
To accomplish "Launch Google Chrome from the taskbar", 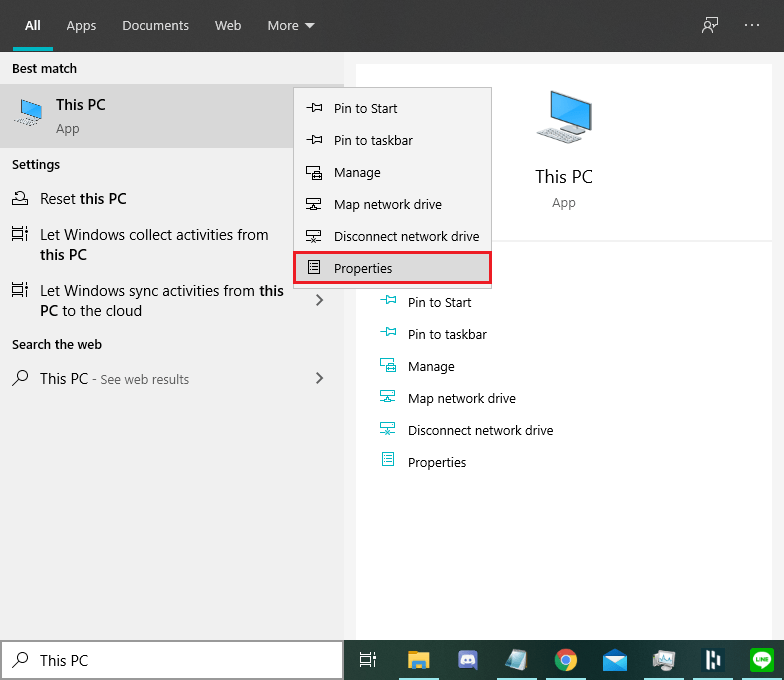I will point(566,660).
